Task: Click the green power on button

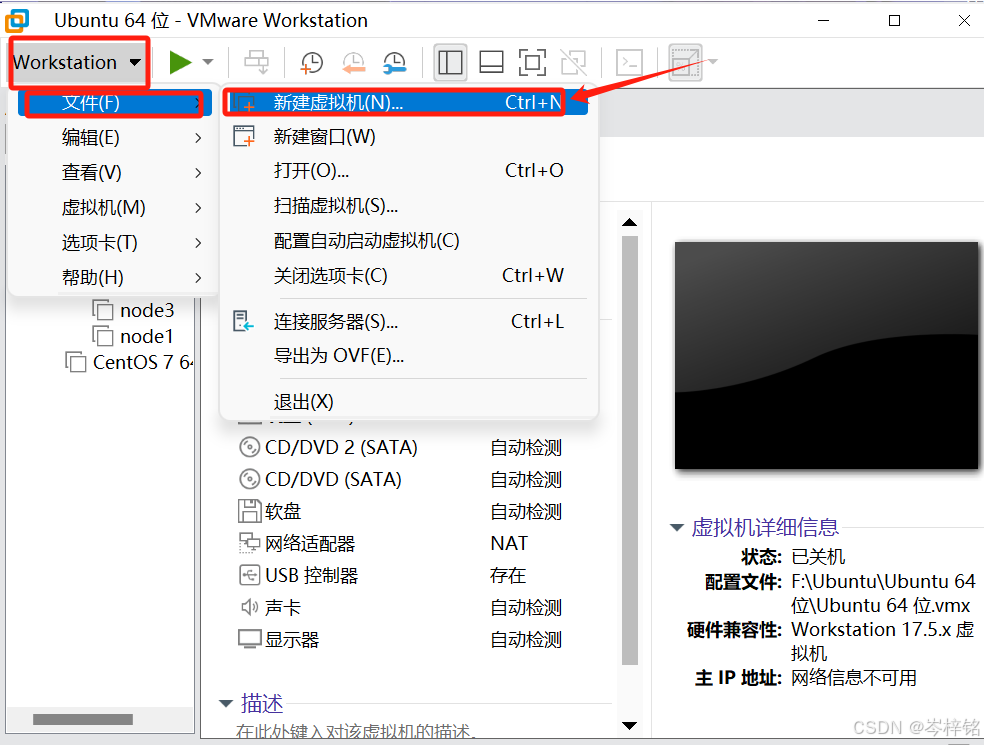Action: coord(180,62)
